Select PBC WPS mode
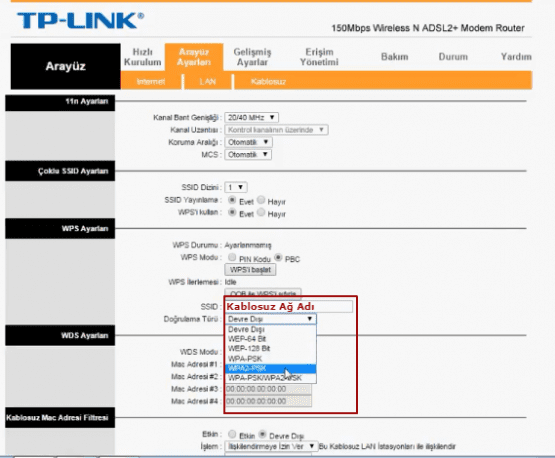Viewport: 555px width, 458px height. (278, 257)
